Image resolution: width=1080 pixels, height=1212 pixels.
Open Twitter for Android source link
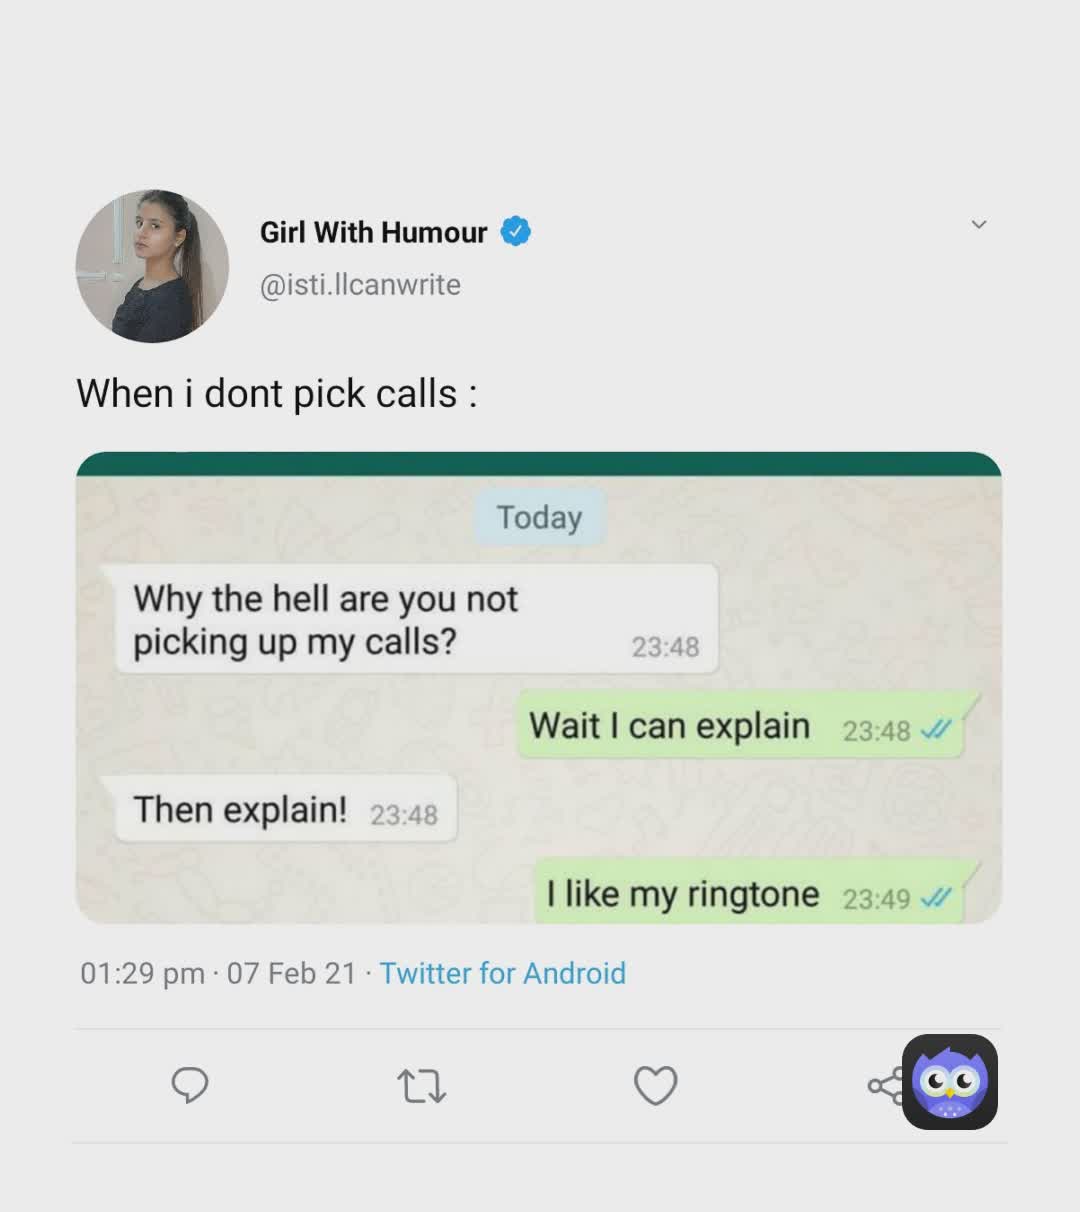pyautogui.click(x=503, y=973)
